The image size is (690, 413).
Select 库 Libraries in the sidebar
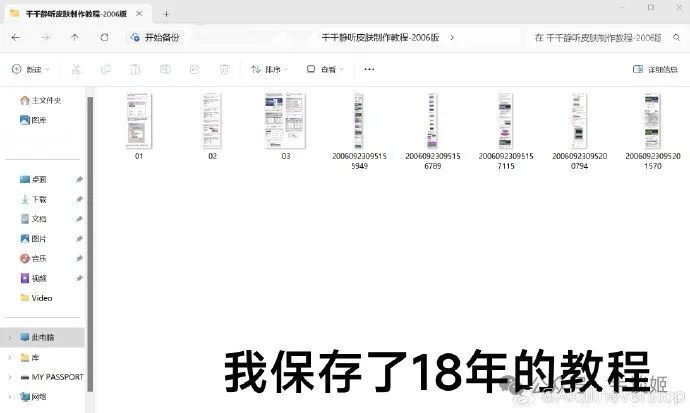point(30,358)
